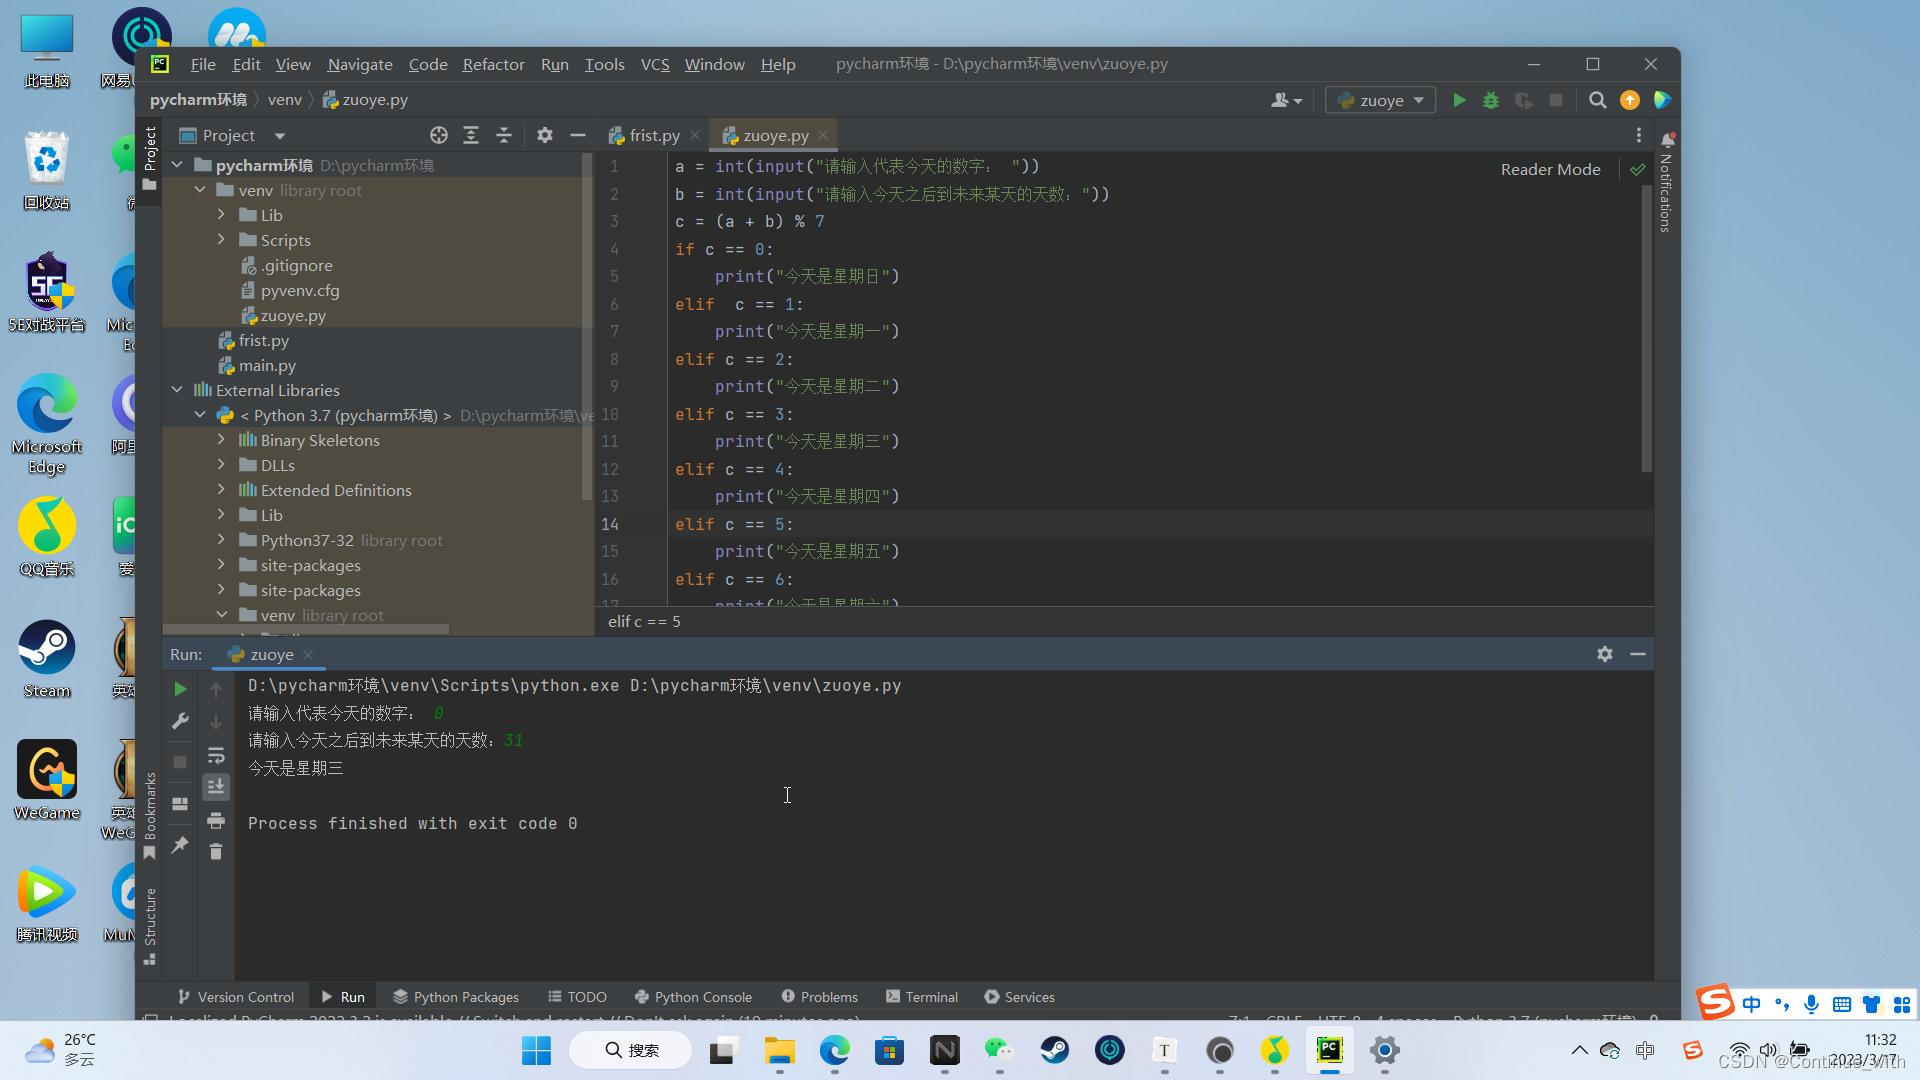Clear run console with trash icon

tap(216, 851)
